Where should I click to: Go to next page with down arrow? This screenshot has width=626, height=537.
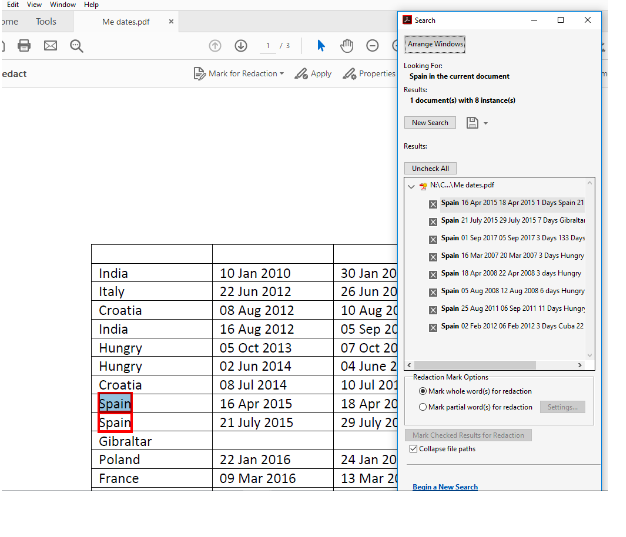pos(241,46)
